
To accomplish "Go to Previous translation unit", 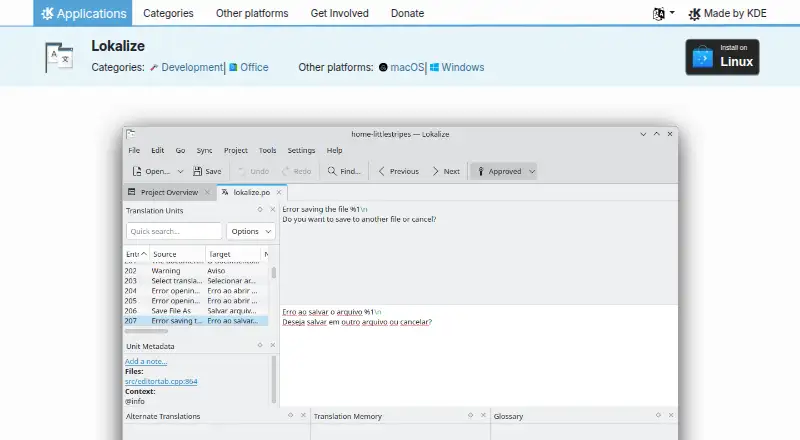I will pos(398,172).
